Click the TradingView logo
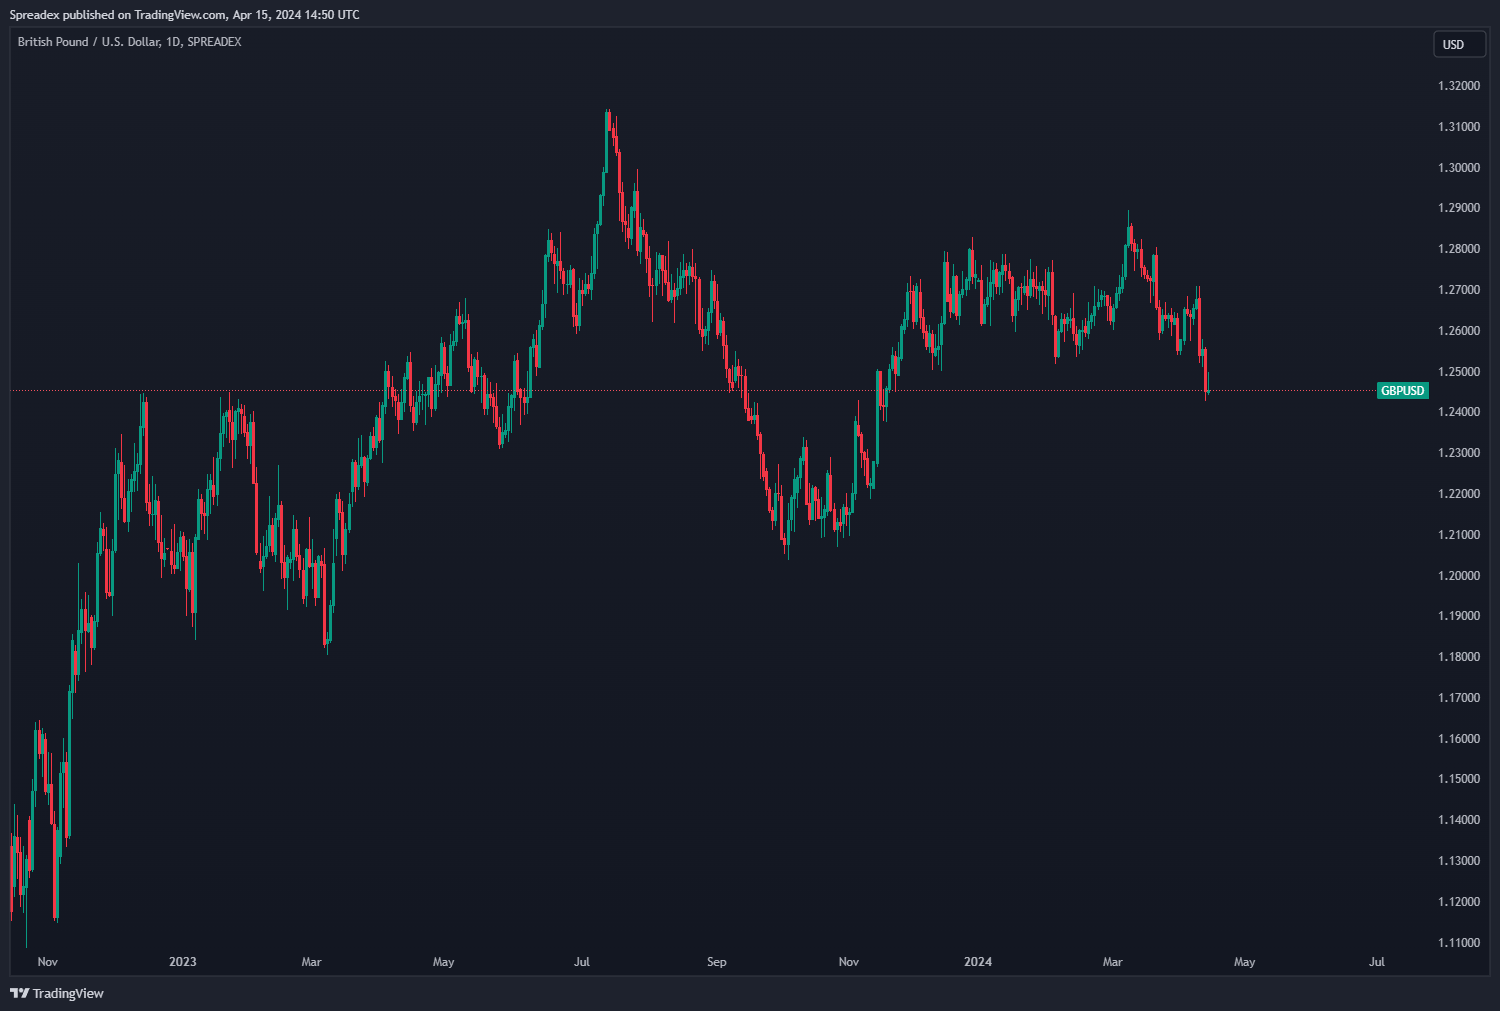This screenshot has width=1500, height=1011. click(57, 993)
